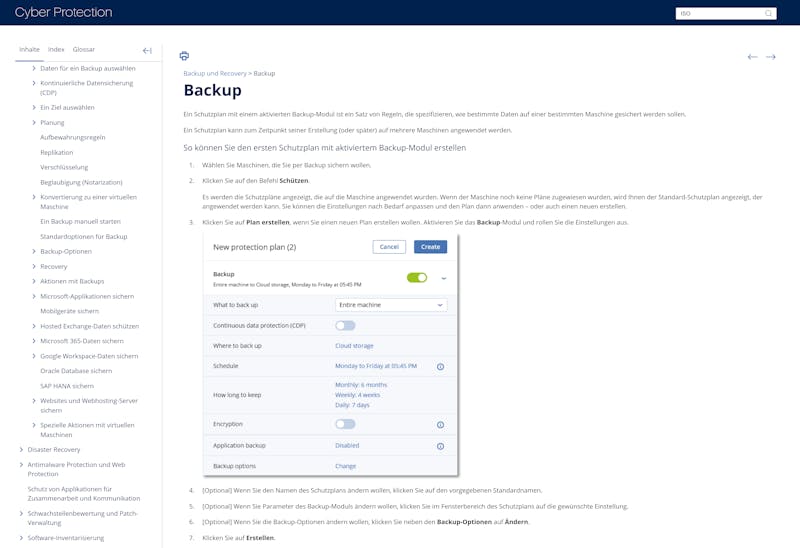This screenshot has height=548, width=800.
Task: Click the search magnifier icon
Action: pyautogui.click(x=768, y=13)
